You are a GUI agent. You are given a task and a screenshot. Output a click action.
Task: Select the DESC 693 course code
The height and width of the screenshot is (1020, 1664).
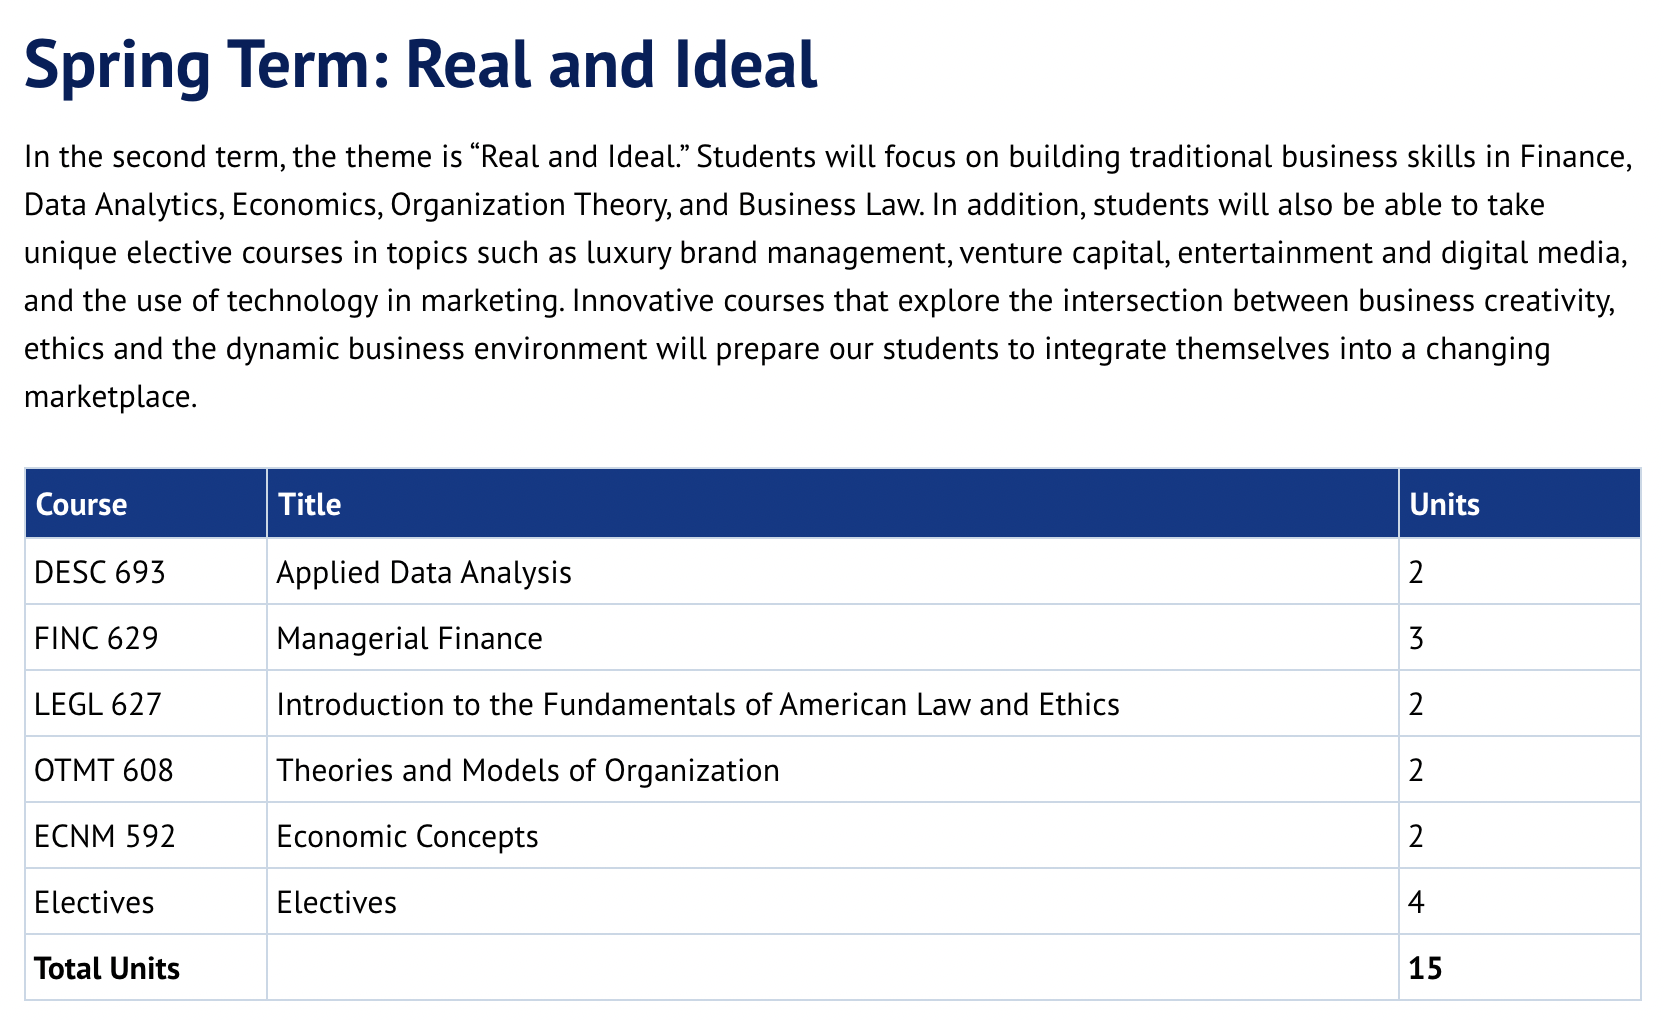[x=100, y=572]
